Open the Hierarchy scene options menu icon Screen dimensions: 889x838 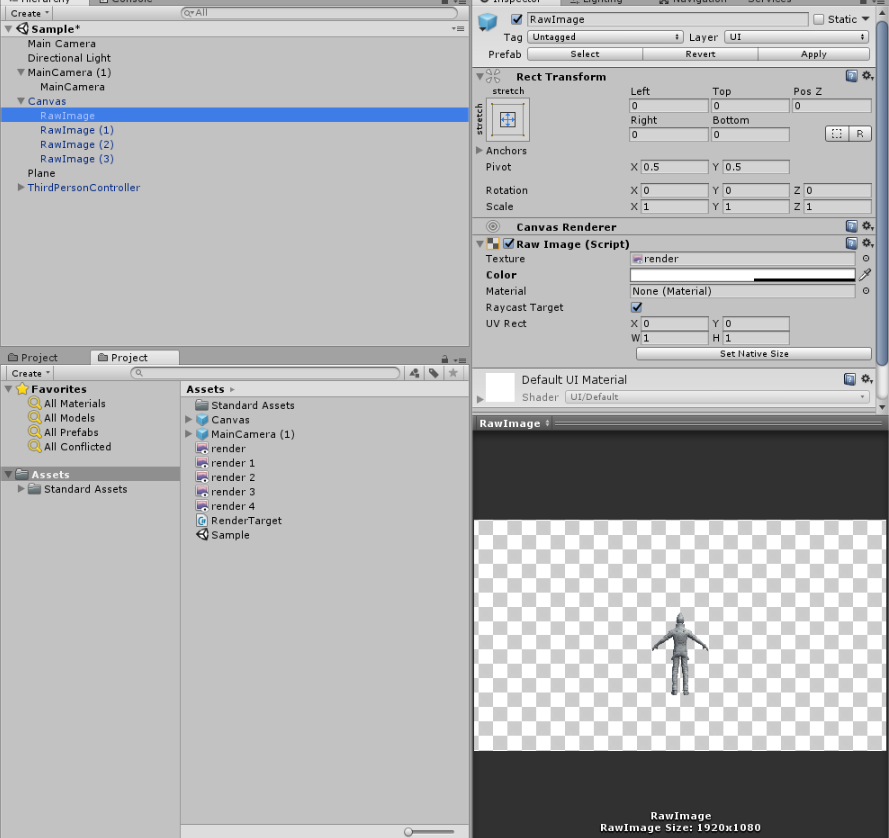tap(458, 28)
